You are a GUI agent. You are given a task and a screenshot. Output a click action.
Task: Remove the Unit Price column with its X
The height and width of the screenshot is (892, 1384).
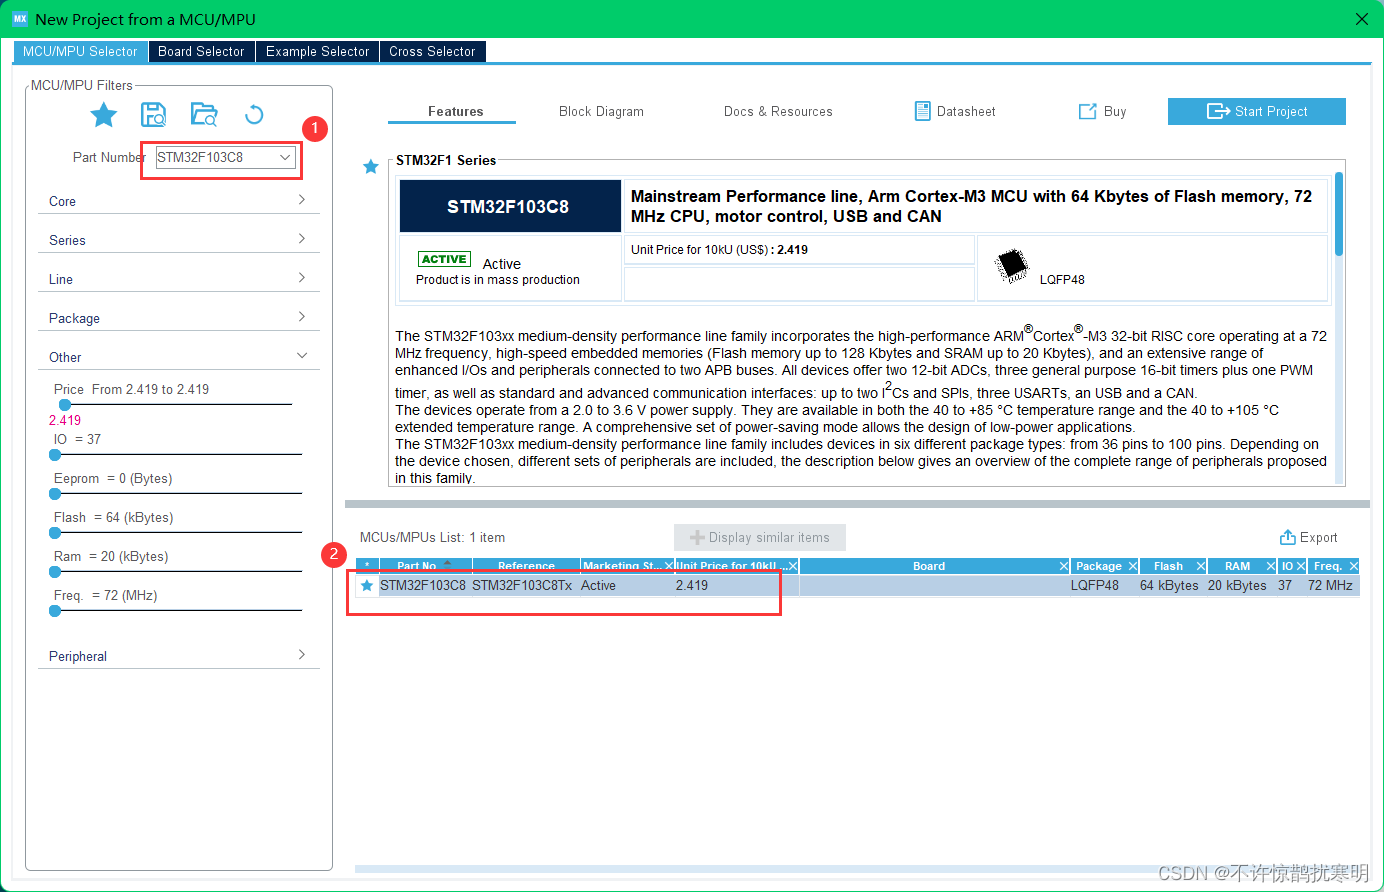793,566
